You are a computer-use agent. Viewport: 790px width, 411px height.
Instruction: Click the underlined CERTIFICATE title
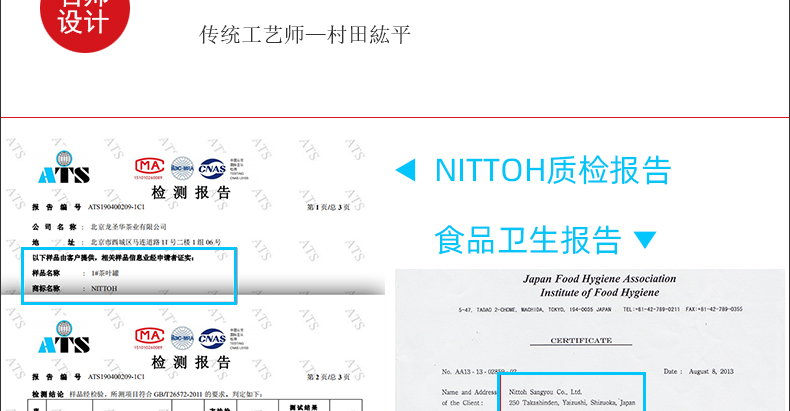pos(581,341)
